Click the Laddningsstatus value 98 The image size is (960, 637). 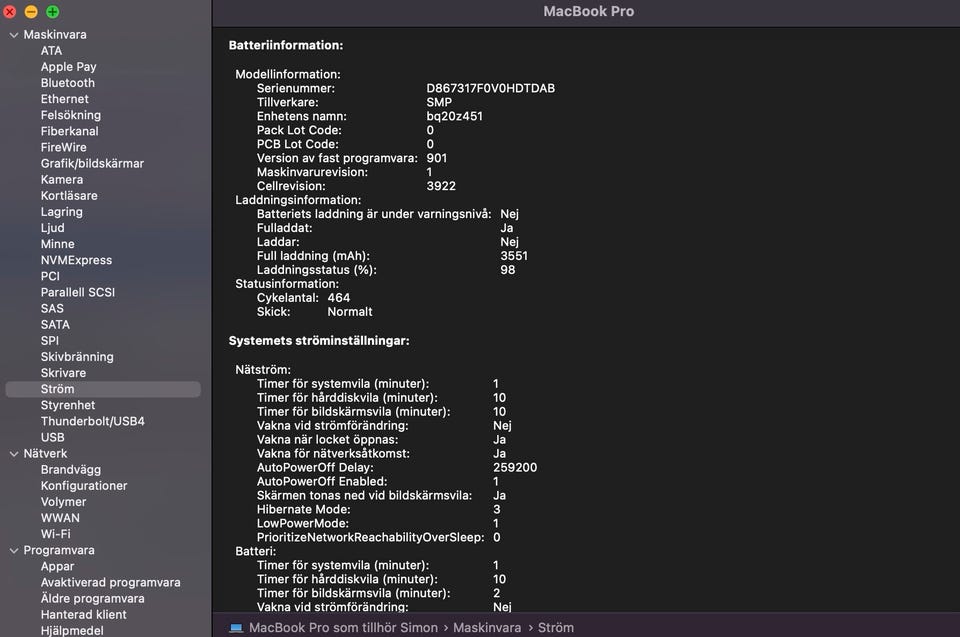508,270
